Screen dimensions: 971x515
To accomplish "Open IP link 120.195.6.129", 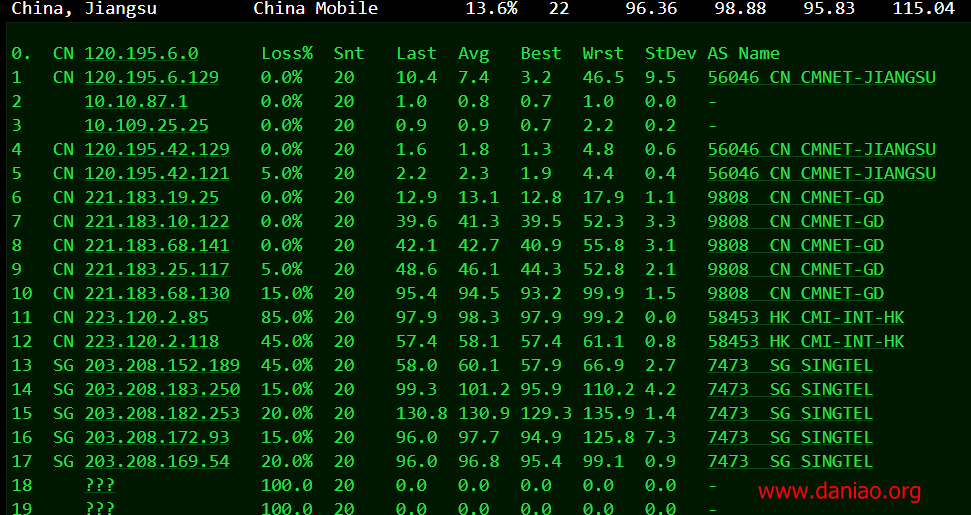I will point(152,77).
